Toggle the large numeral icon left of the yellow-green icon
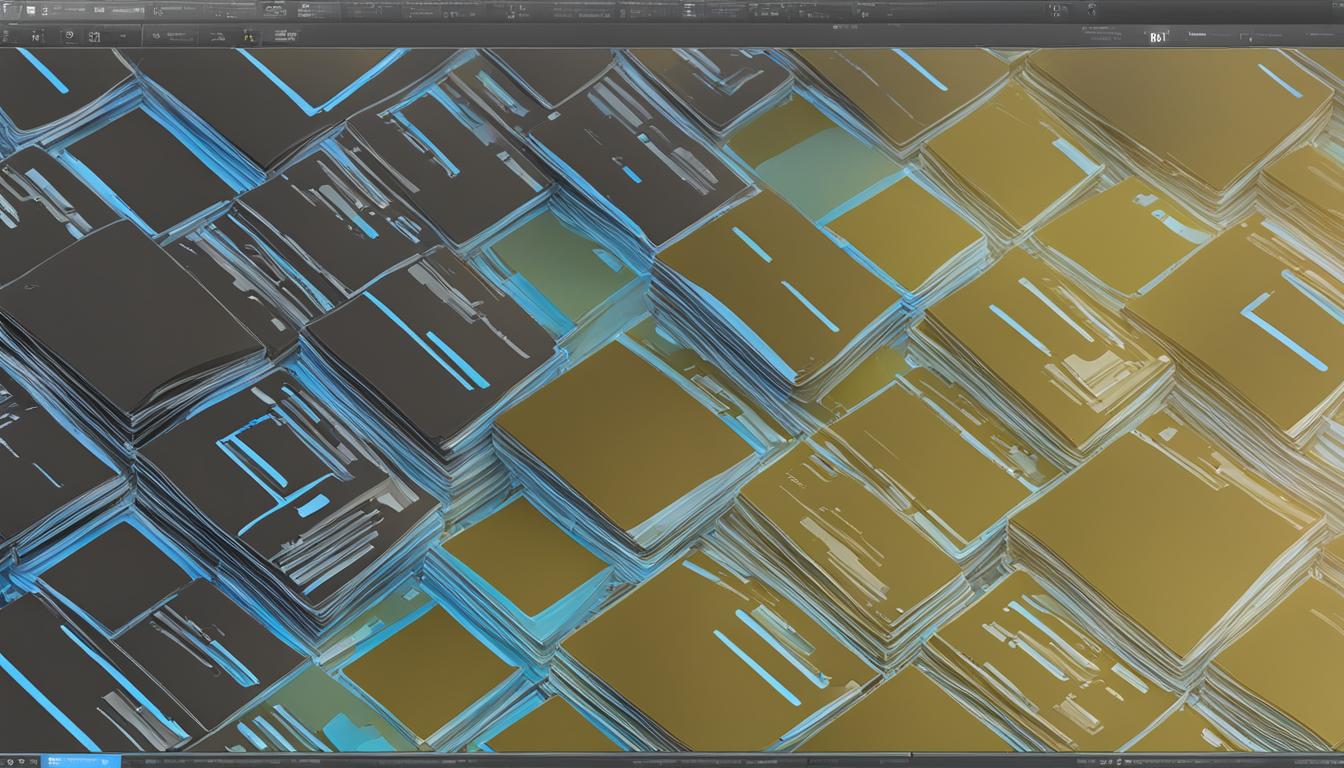 [95, 36]
